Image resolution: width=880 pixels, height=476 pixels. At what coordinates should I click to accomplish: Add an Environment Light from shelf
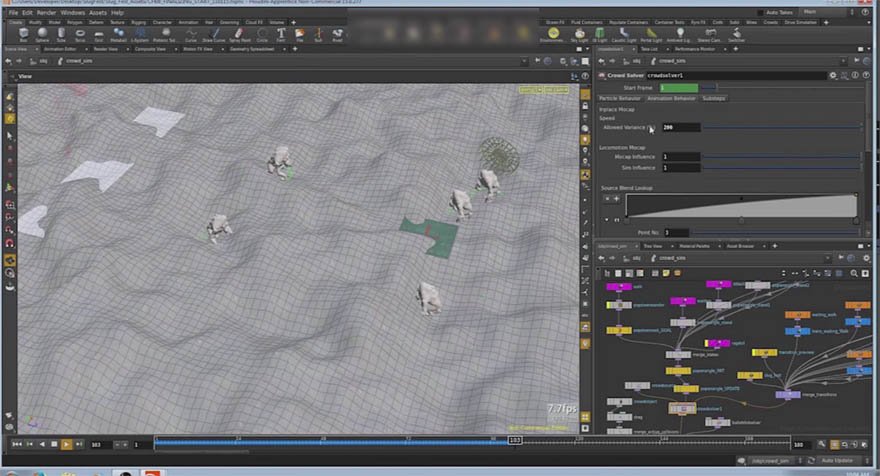553,35
